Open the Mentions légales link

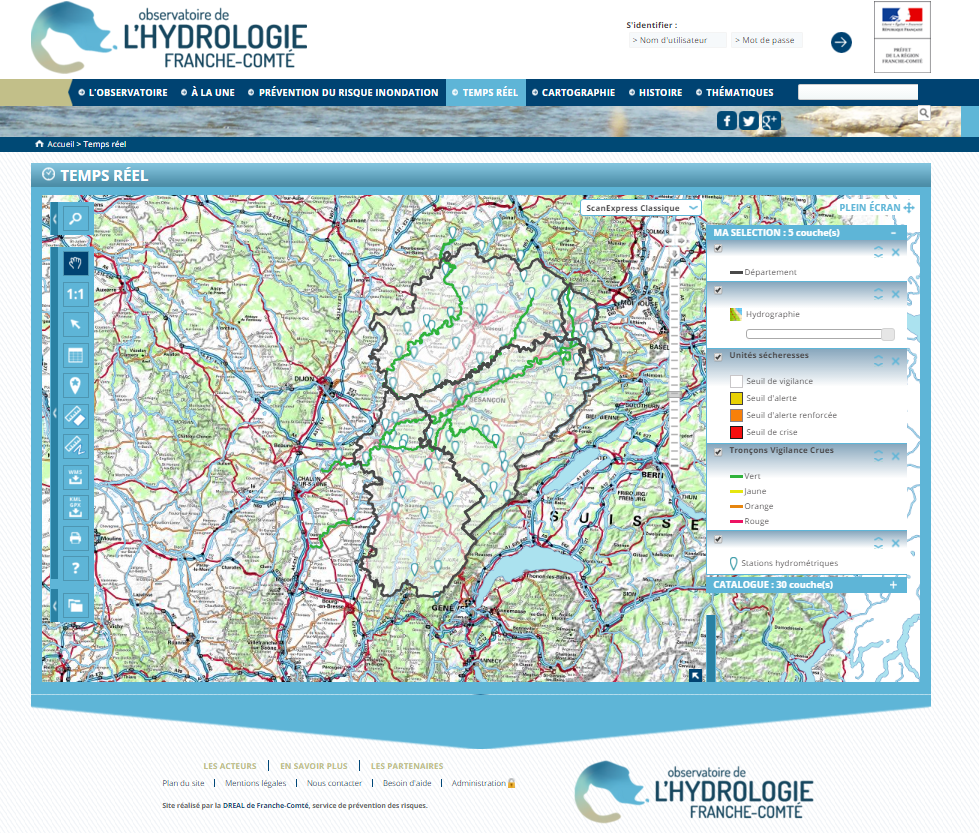point(255,783)
